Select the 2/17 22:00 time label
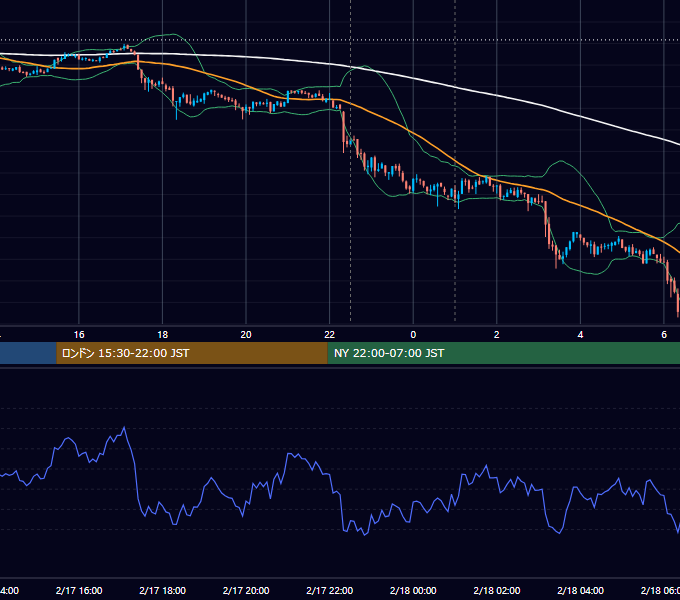This screenshot has height=600, width=680. [x=330, y=590]
